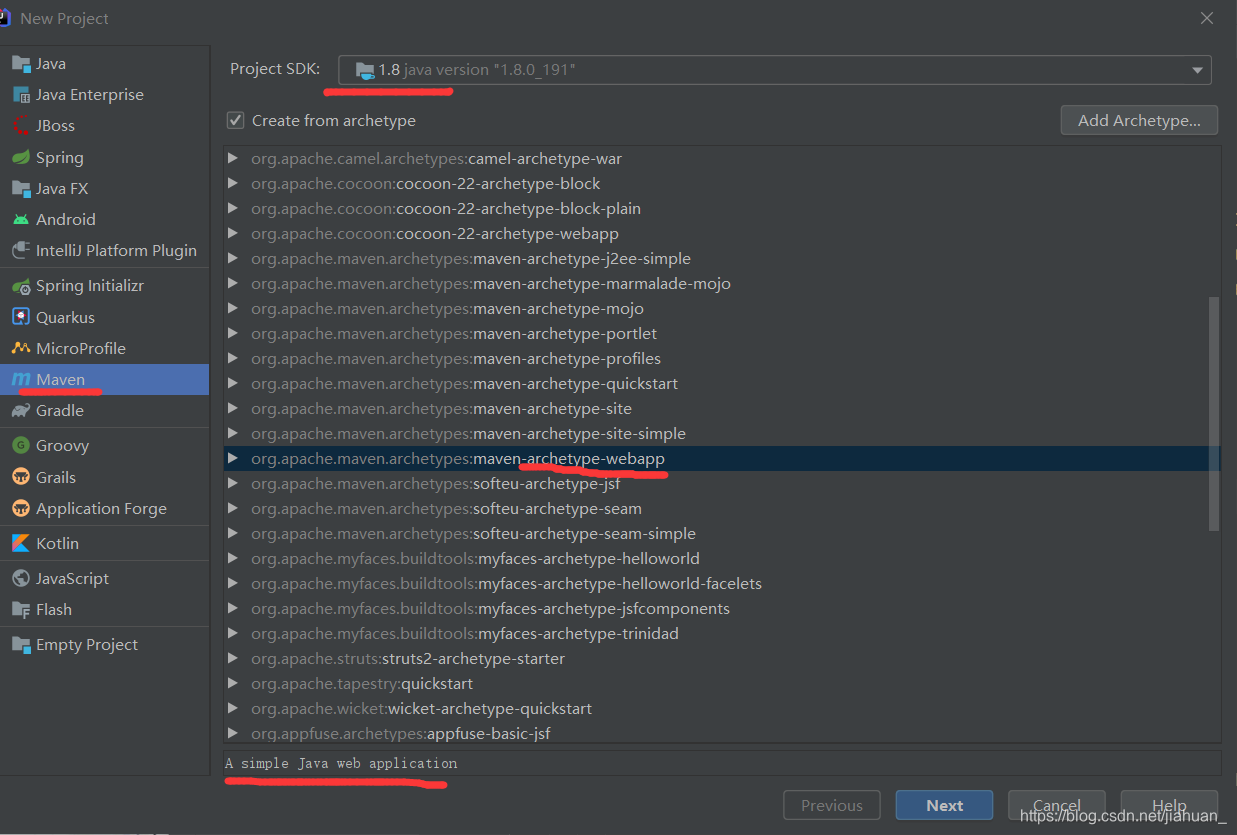Select maven-archetype-mojo row
1237x835 pixels.
(x=721, y=309)
